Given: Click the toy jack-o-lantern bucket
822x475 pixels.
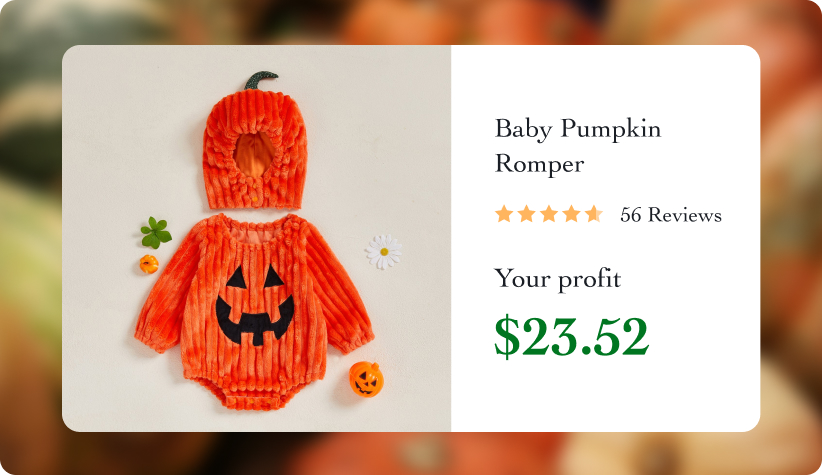Looking at the screenshot, I should click(366, 379).
